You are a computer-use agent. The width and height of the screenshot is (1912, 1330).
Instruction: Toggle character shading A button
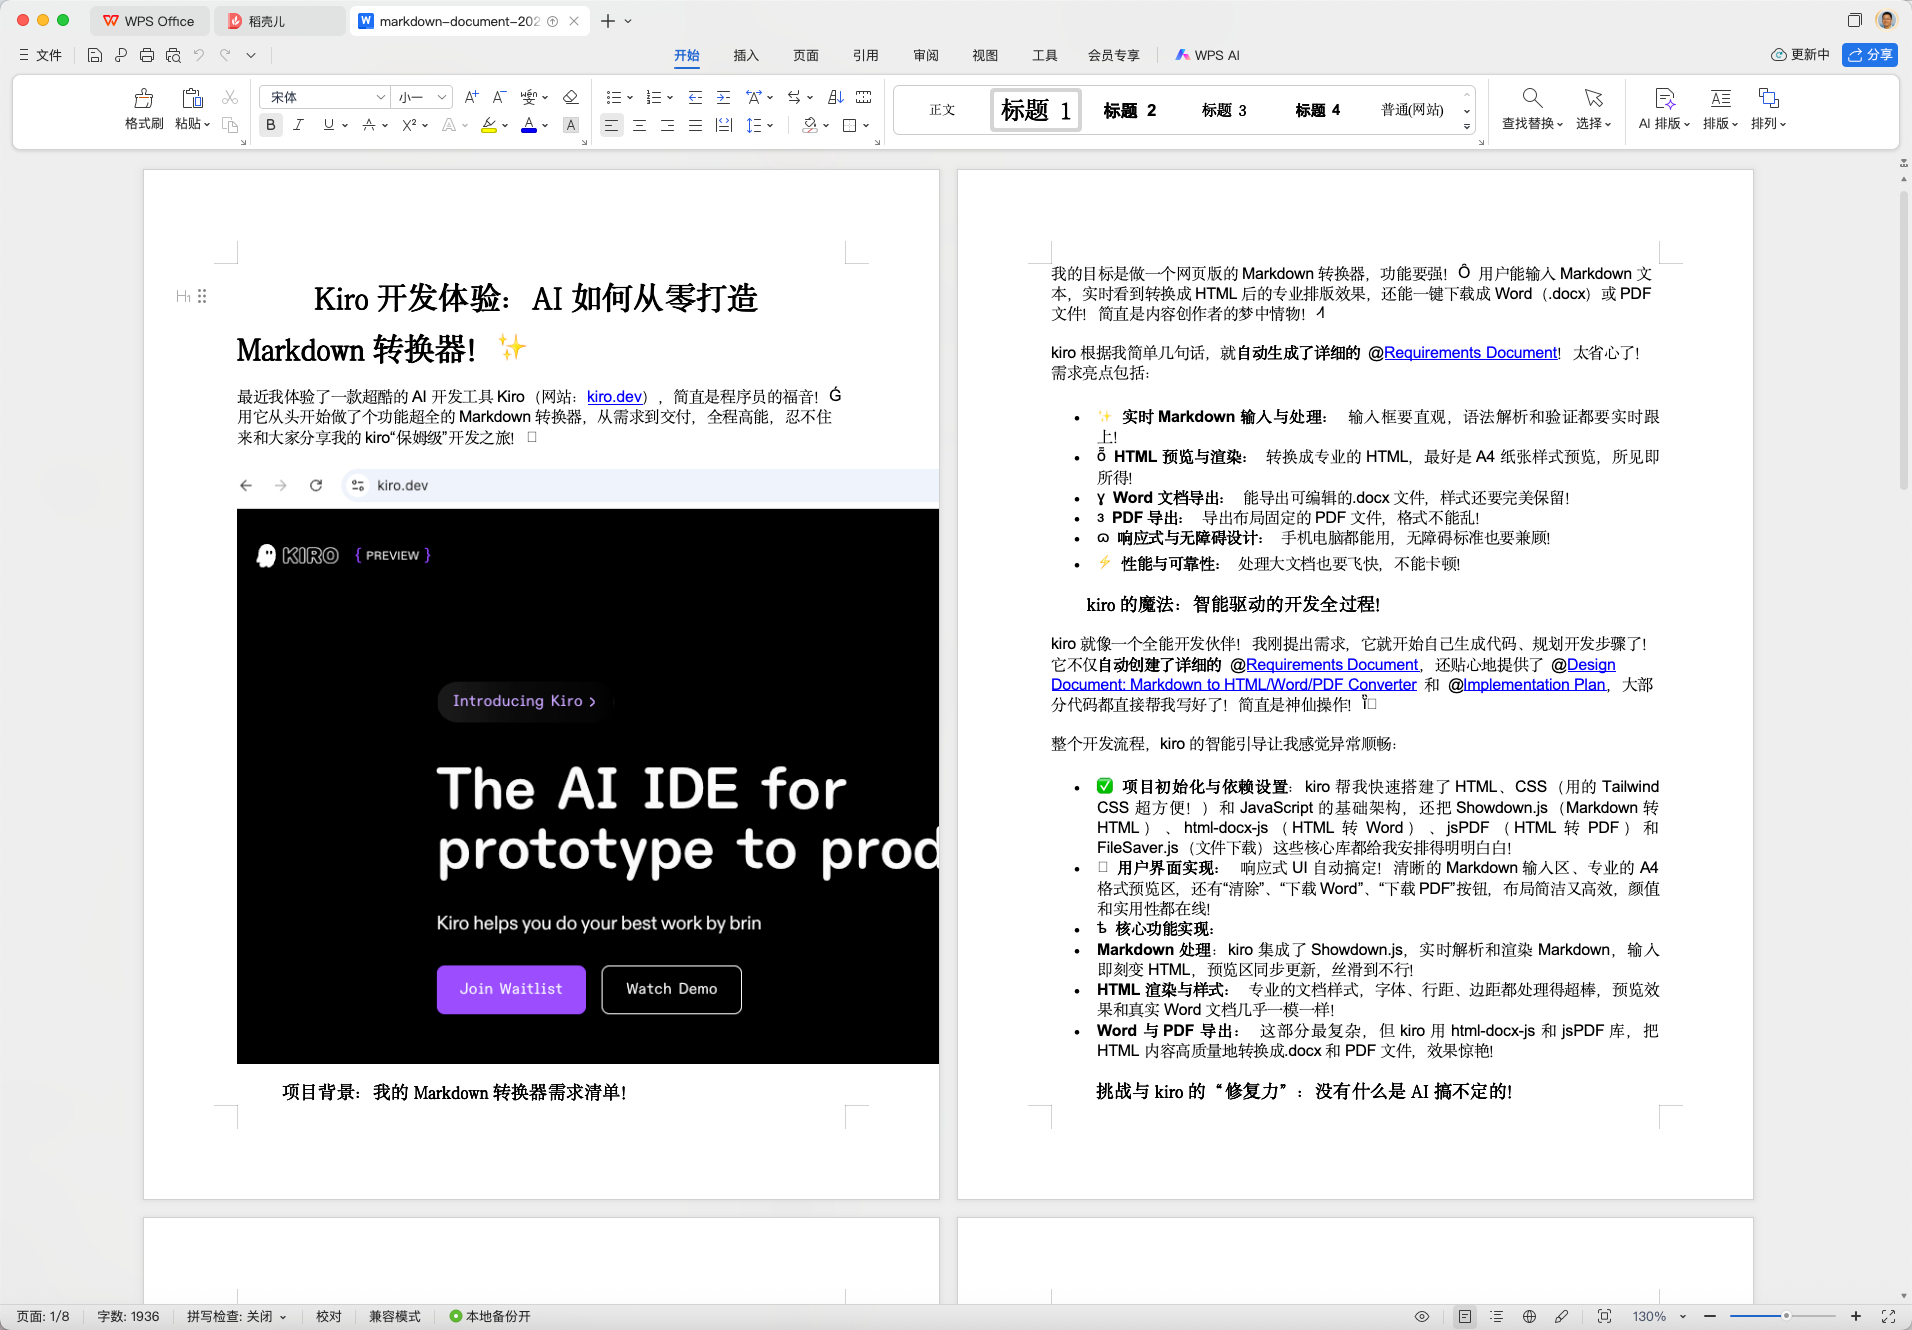tap(571, 125)
